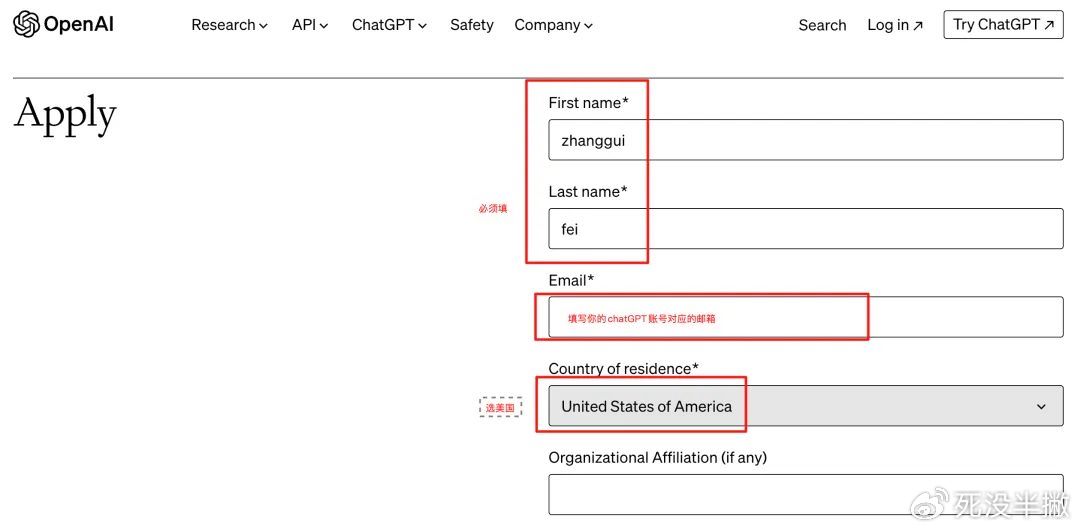Click the OpenAI logo icon
This screenshot has height=531, width=1080.
click(26, 25)
